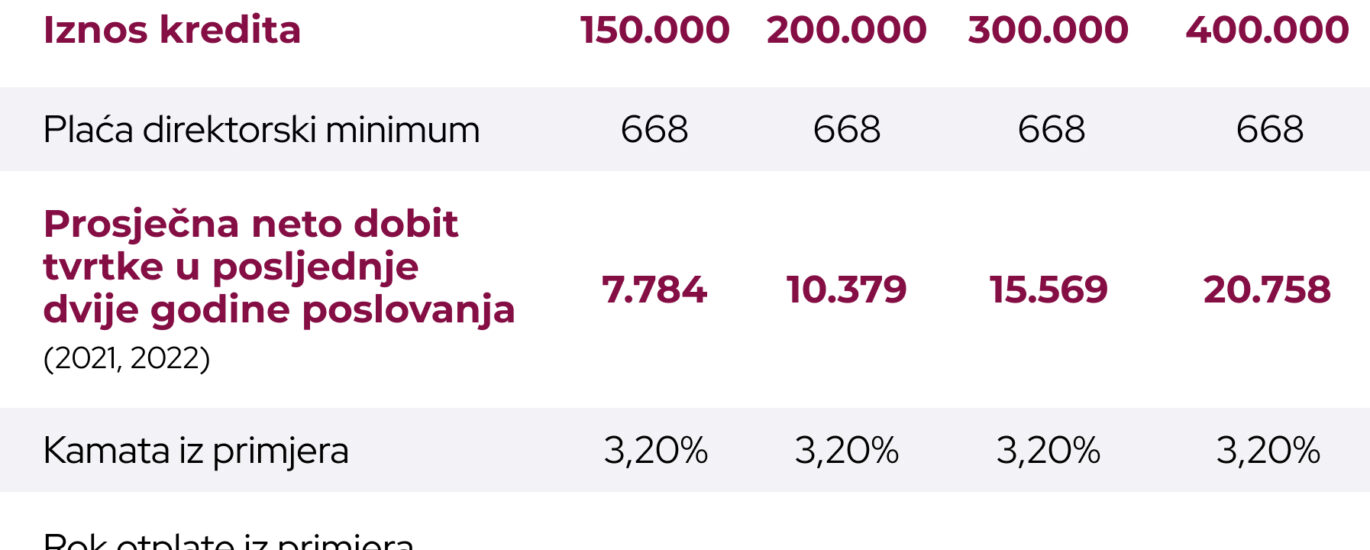Select the 400.000 loan amount header
Viewport: 1370px width, 550px height.
pyautogui.click(x=1267, y=30)
